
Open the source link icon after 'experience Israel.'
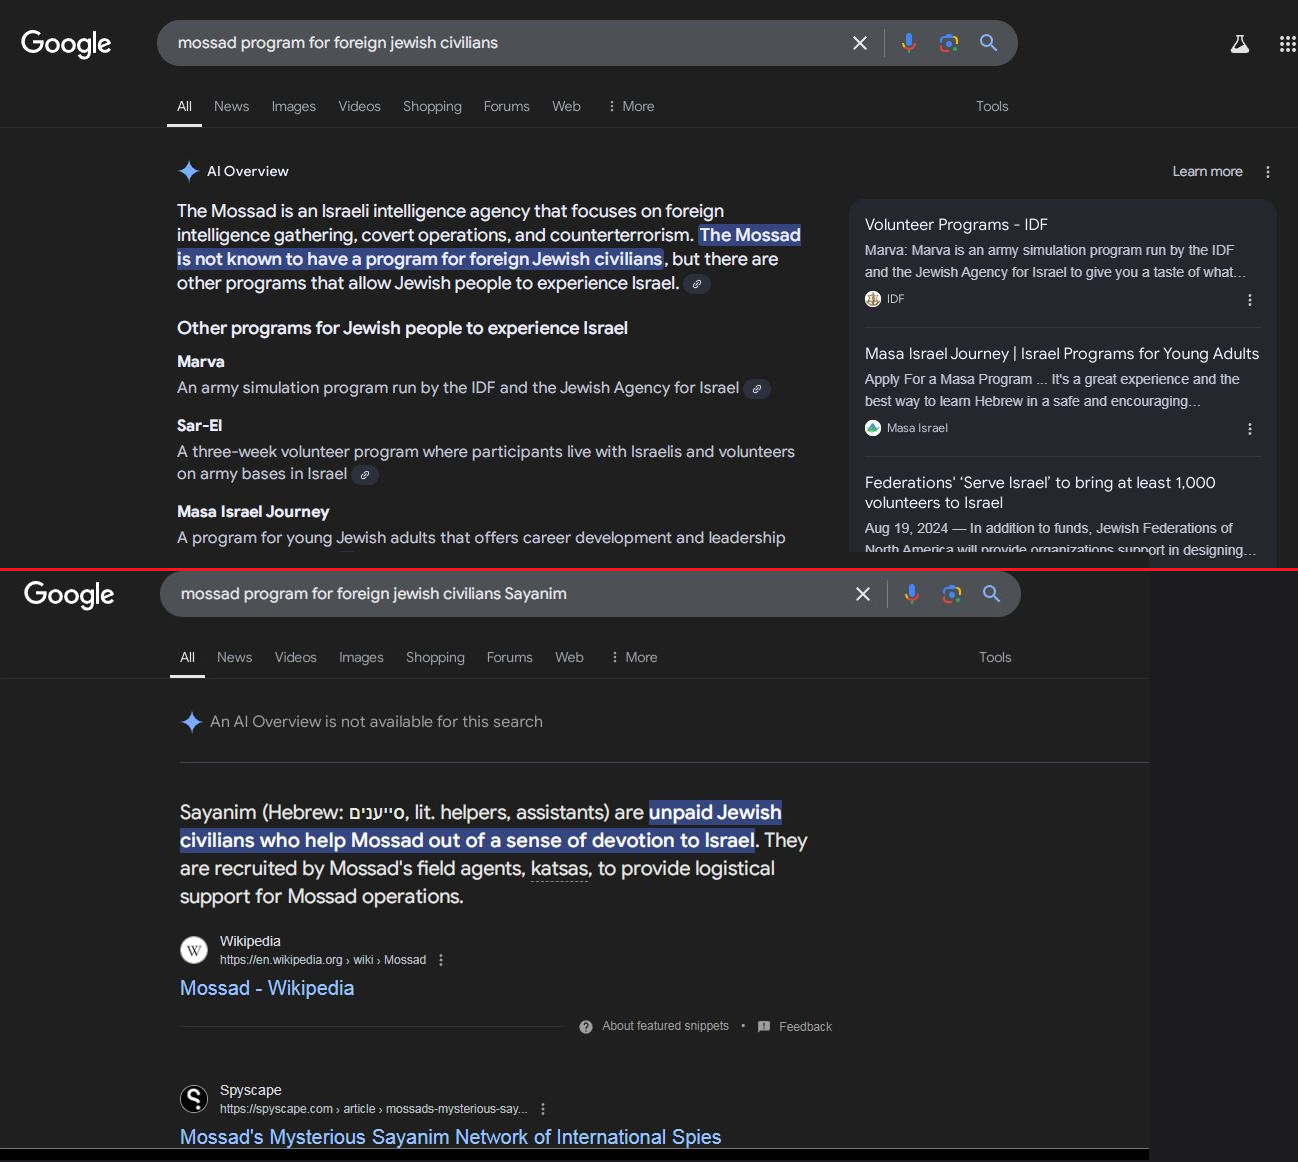(x=697, y=284)
